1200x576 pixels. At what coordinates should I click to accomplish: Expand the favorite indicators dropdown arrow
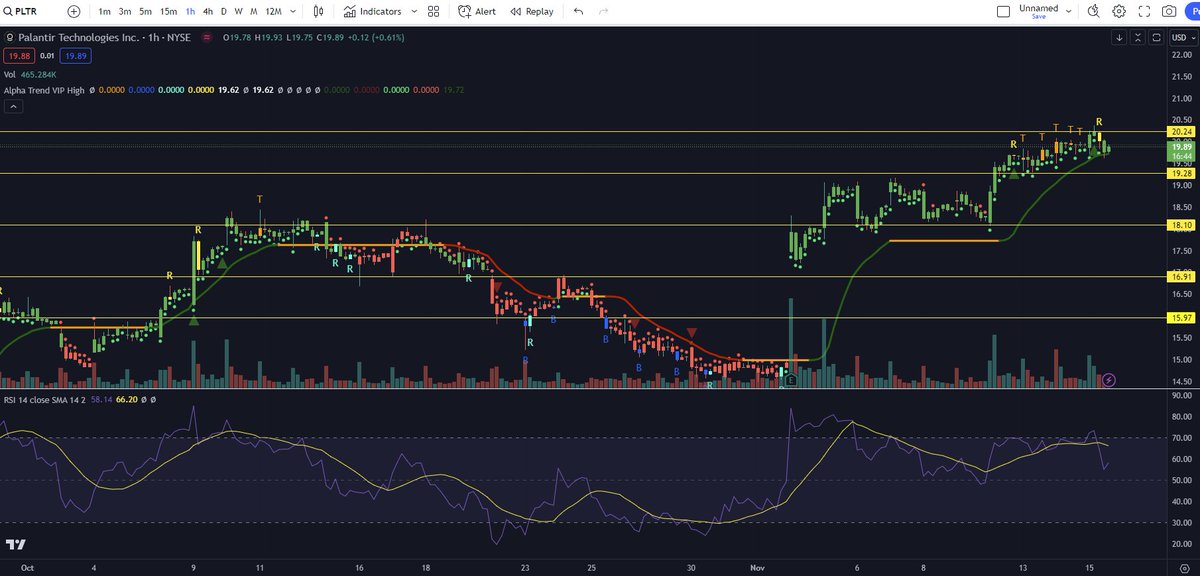pos(412,12)
